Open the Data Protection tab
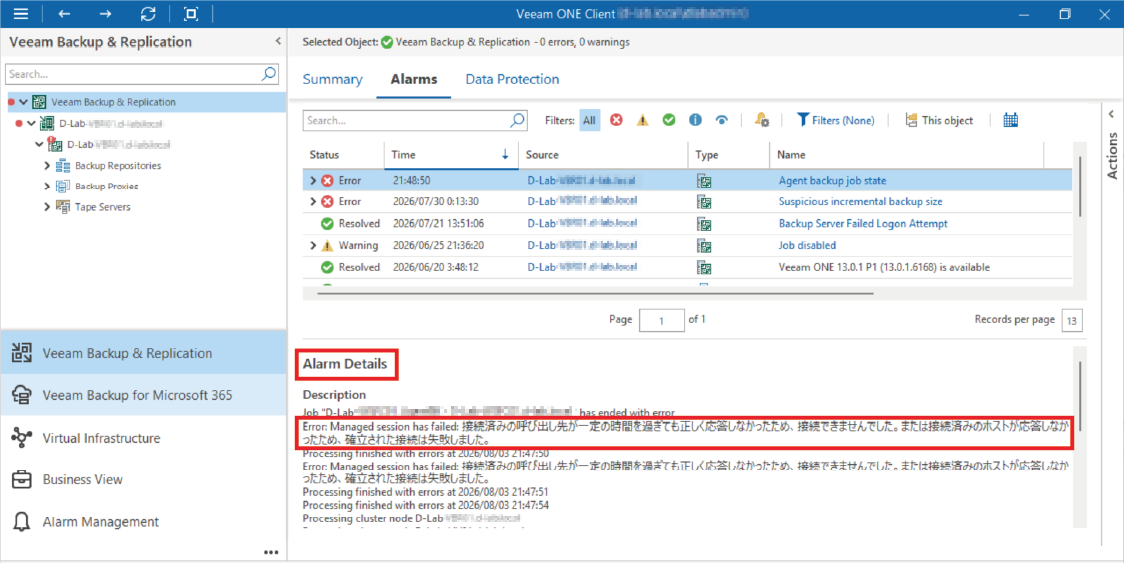The image size is (1125, 563). click(512, 79)
